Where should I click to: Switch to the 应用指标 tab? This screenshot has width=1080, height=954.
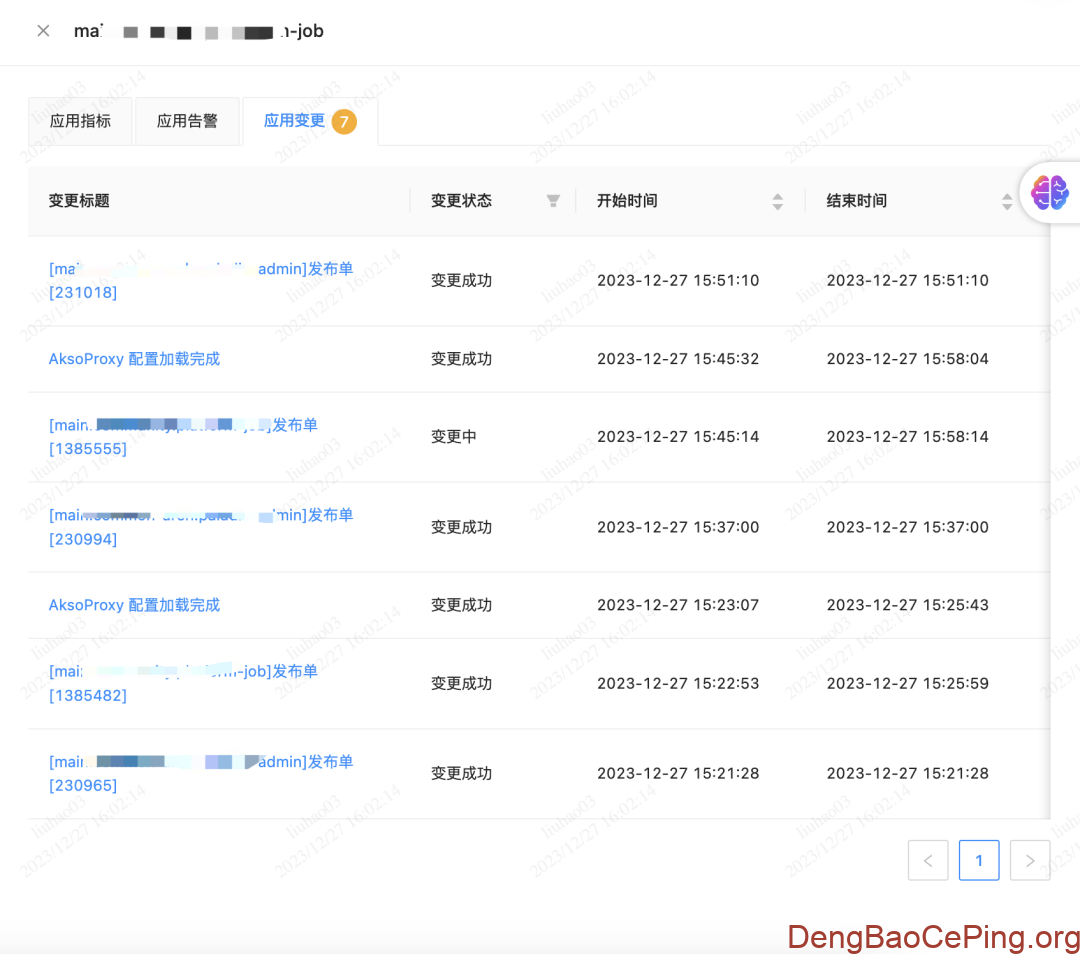(x=80, y=120)
